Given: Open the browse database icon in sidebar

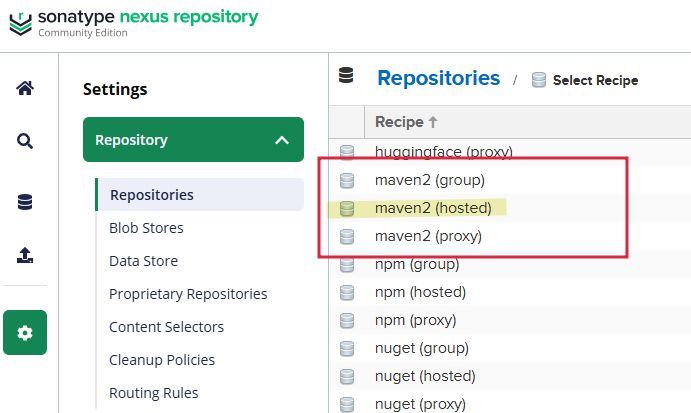Looking at the screenshot, I should [x=25, y=202].
